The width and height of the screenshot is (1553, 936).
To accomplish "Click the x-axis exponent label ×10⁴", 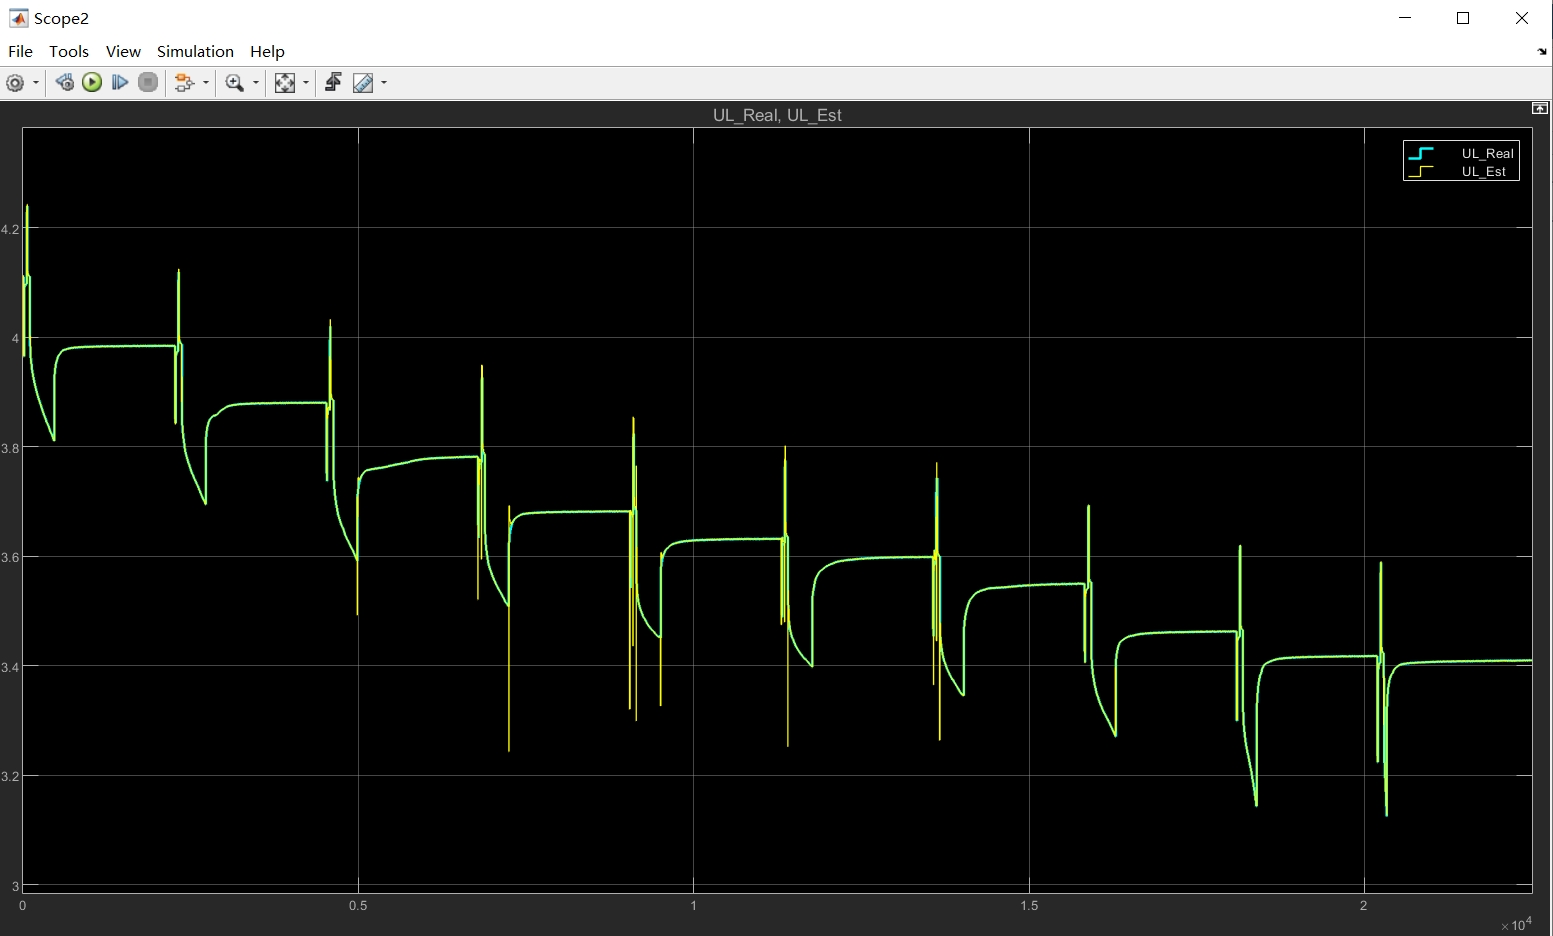I will [1516, 925].
